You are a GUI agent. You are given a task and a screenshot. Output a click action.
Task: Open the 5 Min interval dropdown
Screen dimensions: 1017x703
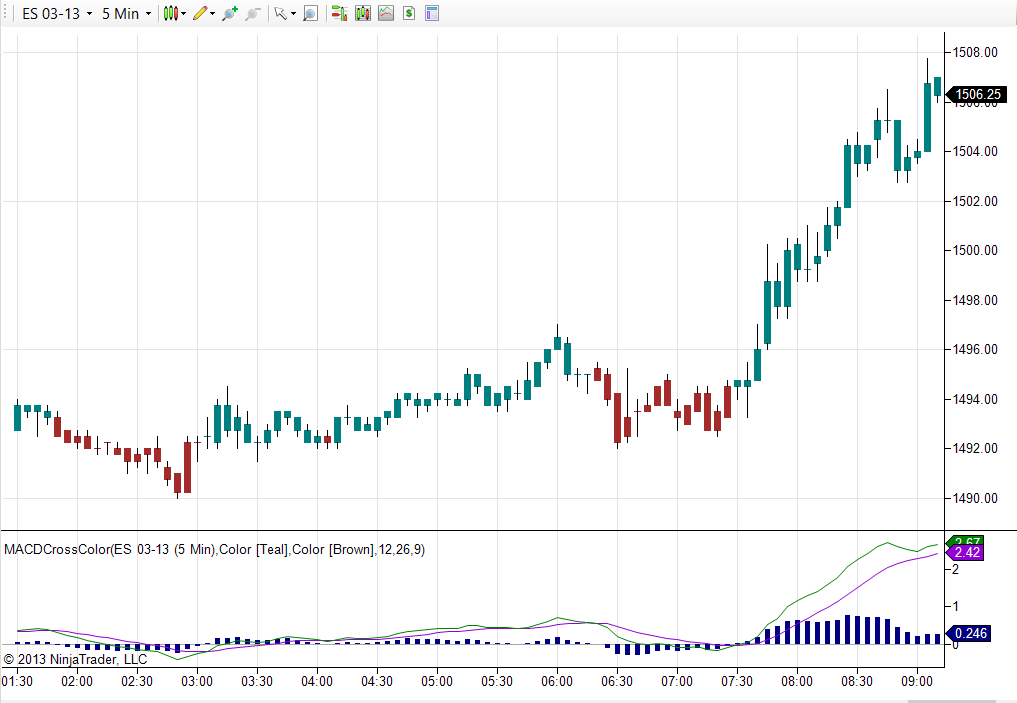(x=126, y=14)
